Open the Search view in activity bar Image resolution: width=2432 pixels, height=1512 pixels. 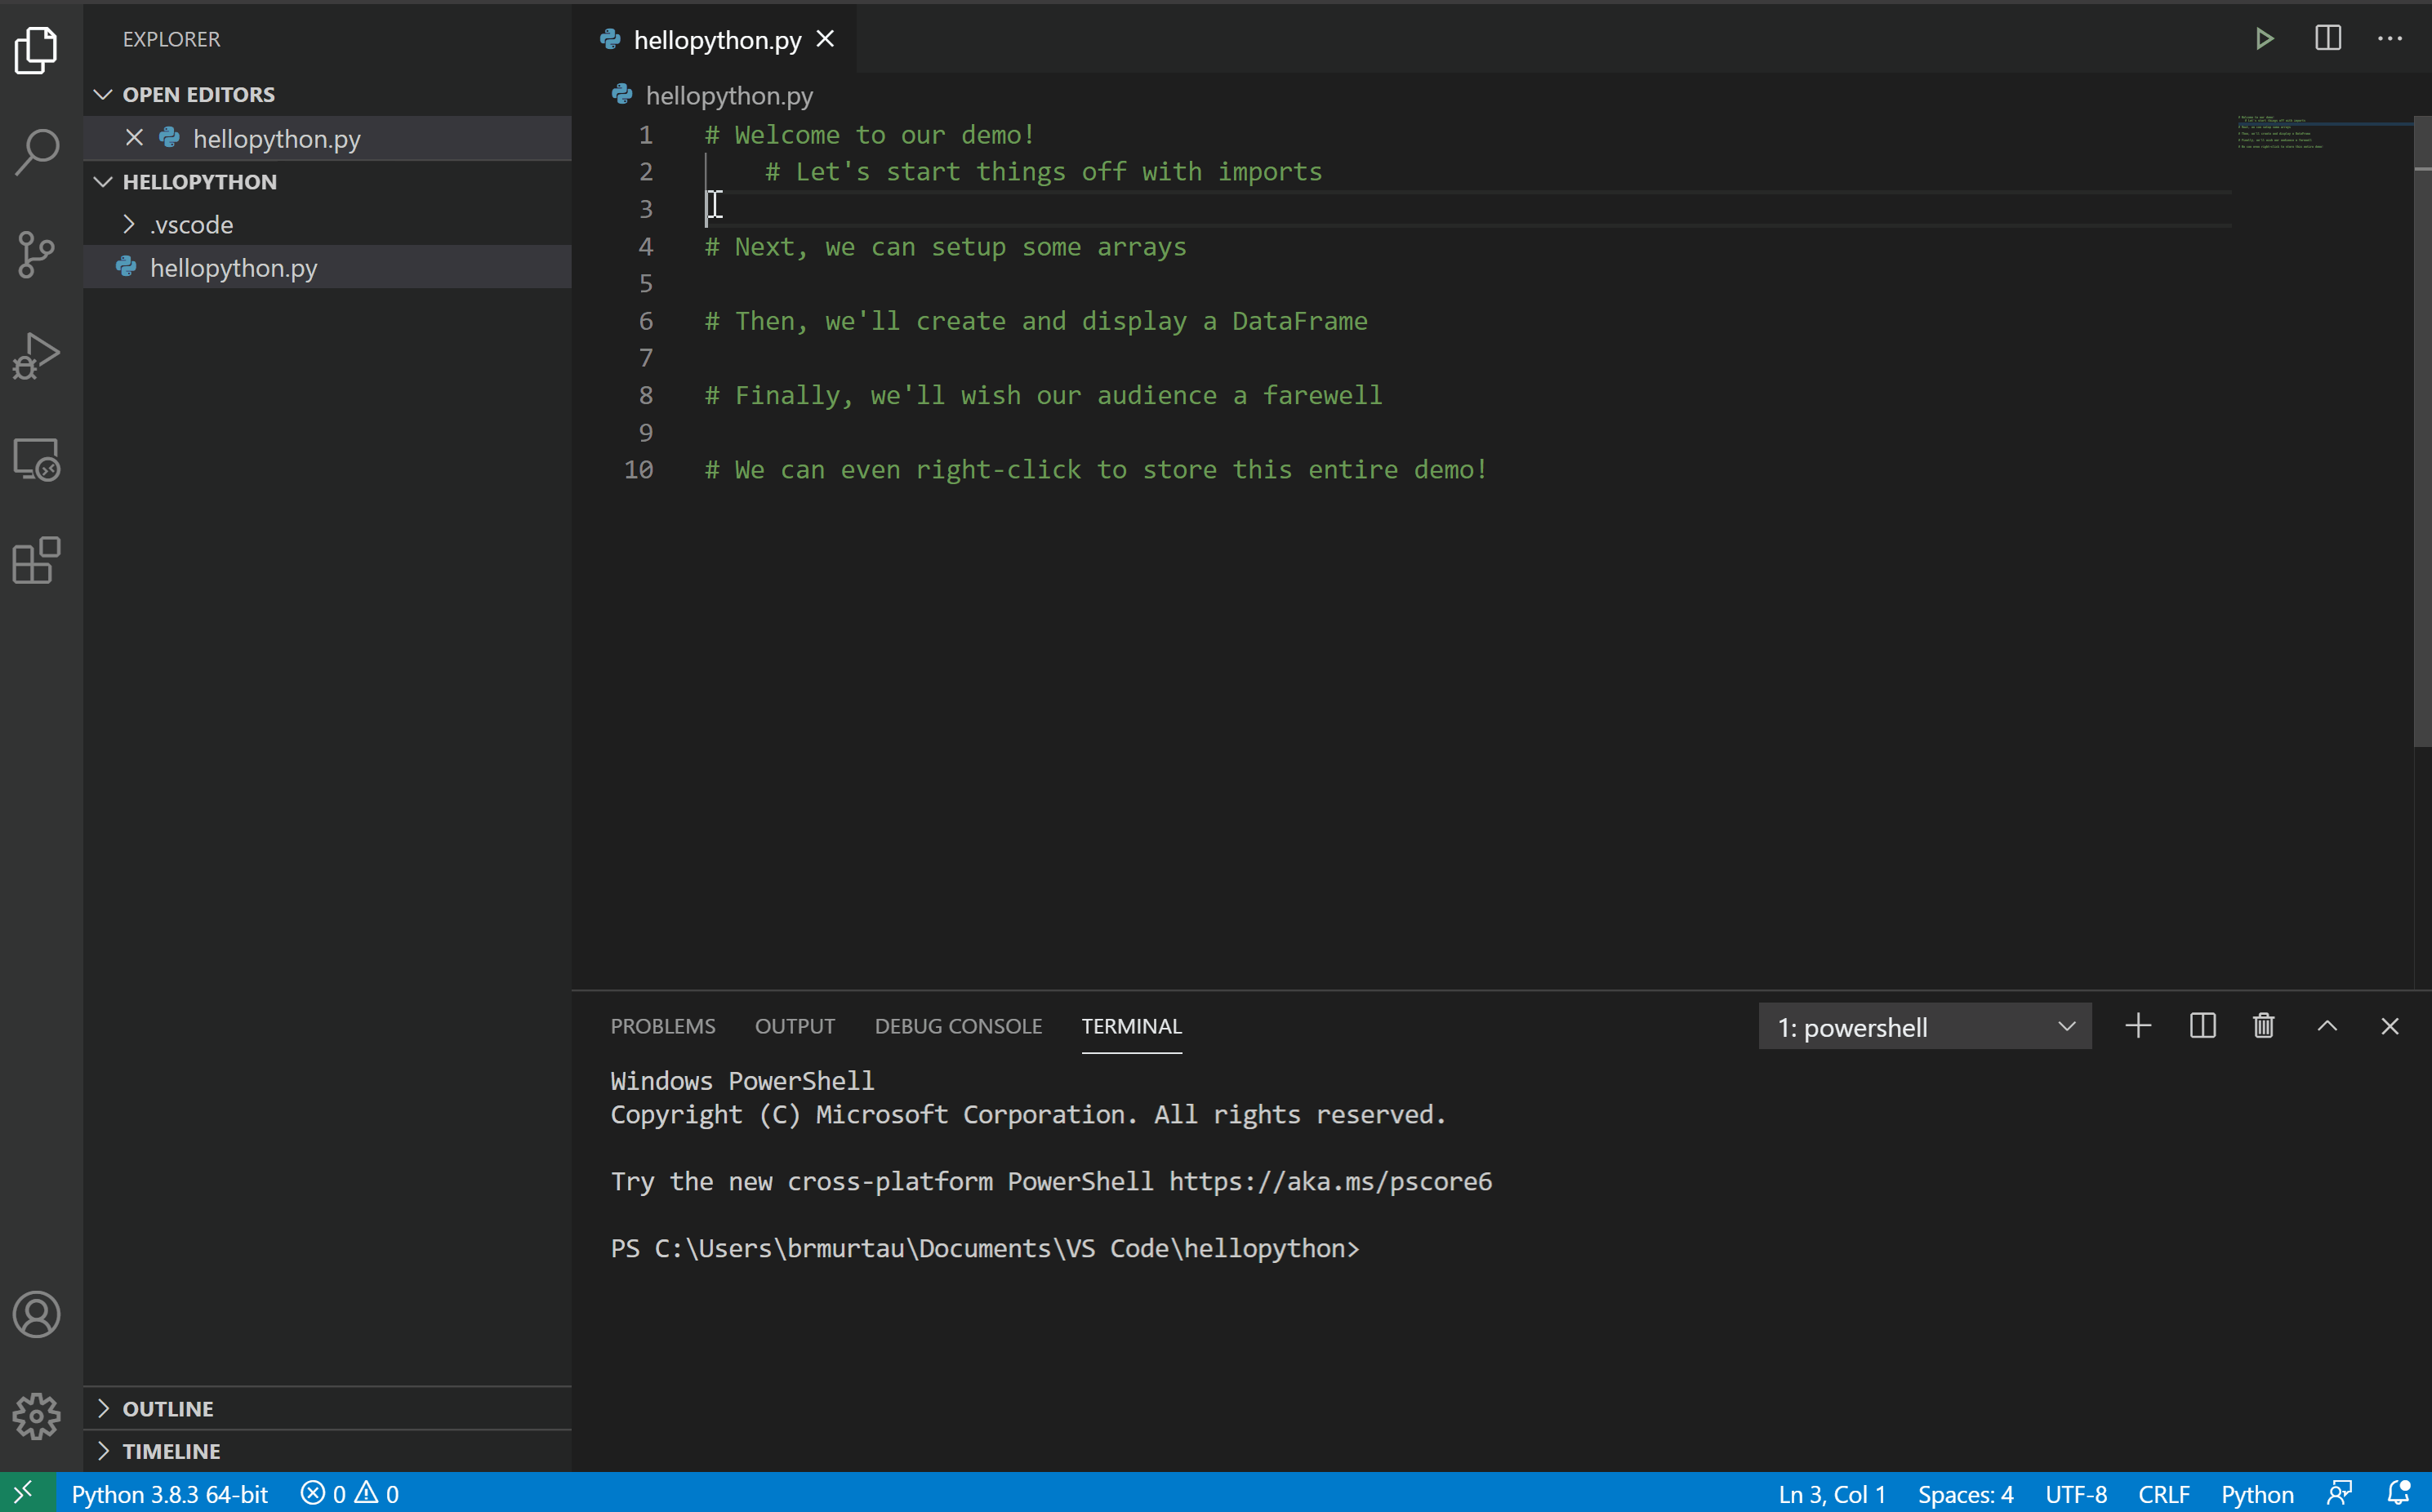click(x=37, y=152)
